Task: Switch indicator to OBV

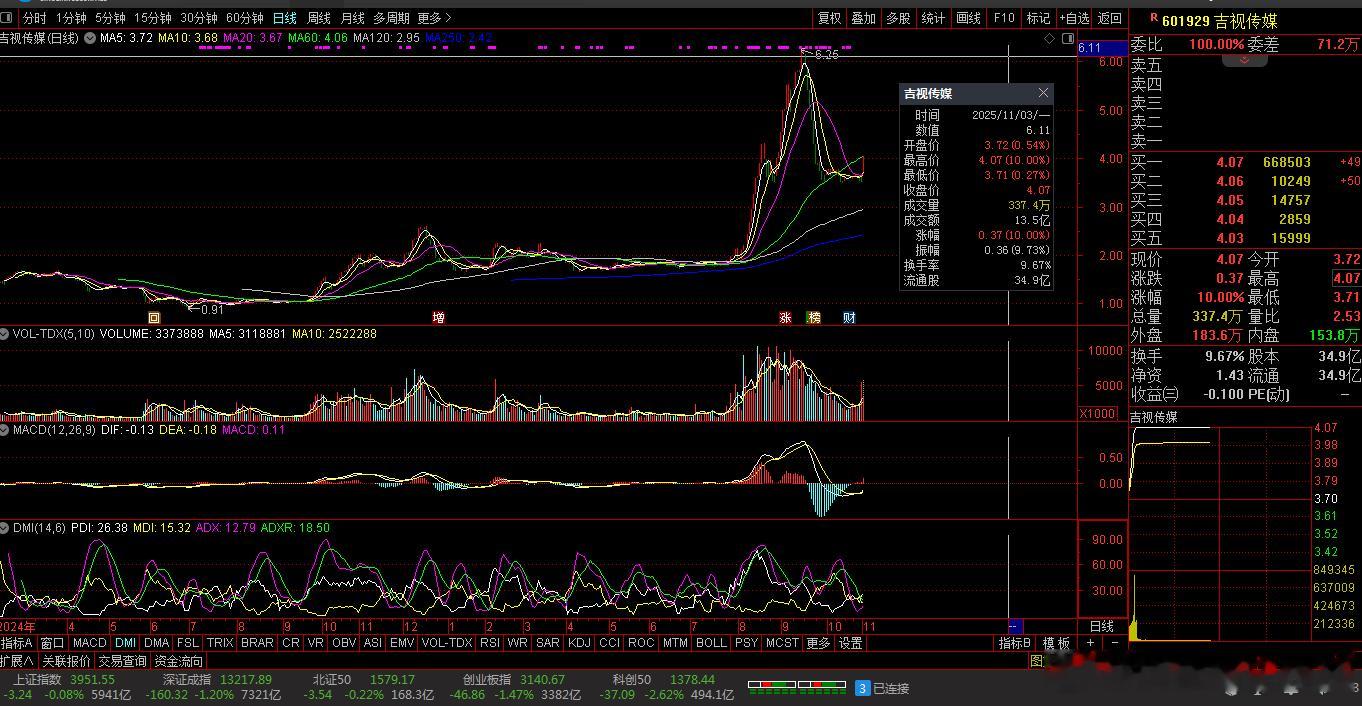Action: pyautogui.click(x=344, y=643)
